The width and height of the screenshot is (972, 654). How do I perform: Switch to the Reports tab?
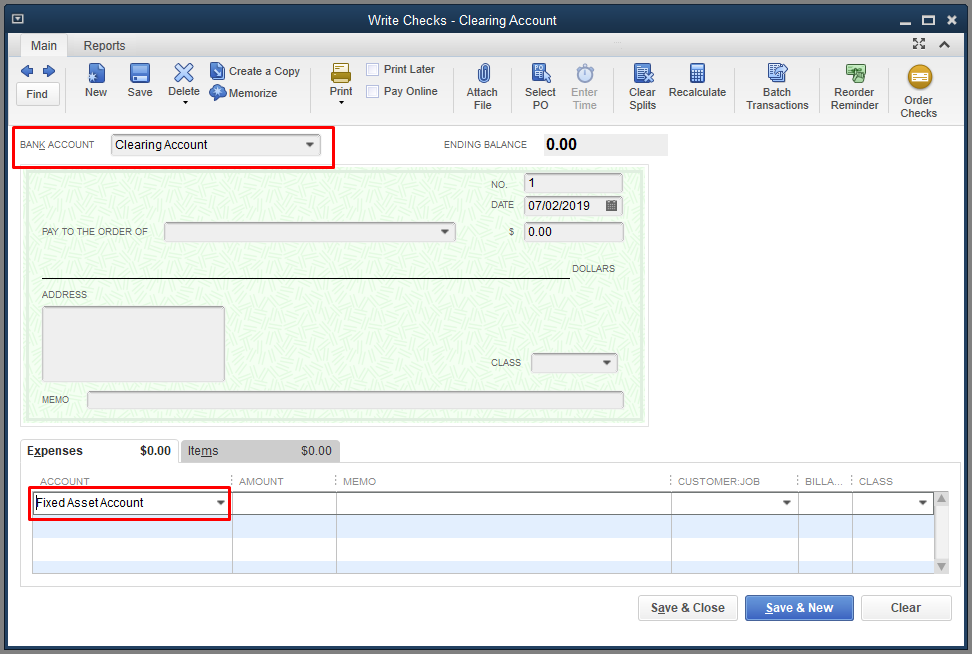(104, 46)
